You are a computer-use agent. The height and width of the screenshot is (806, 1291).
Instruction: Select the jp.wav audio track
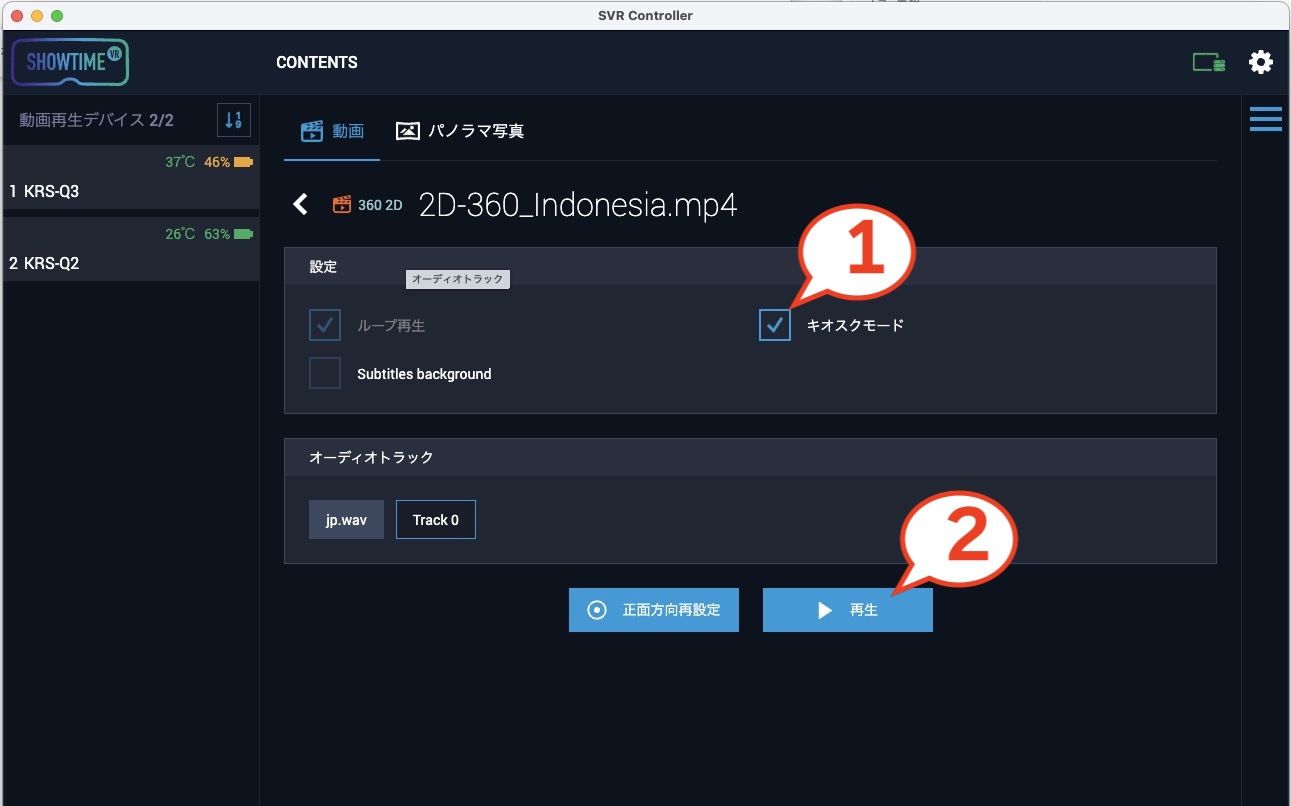pyautogui.click(x=346, y=520)
